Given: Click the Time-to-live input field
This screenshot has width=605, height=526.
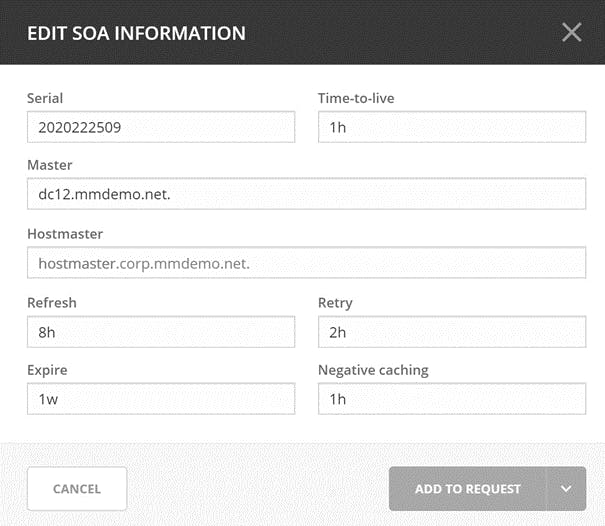Looking at the screenshot, I should 452,127.
